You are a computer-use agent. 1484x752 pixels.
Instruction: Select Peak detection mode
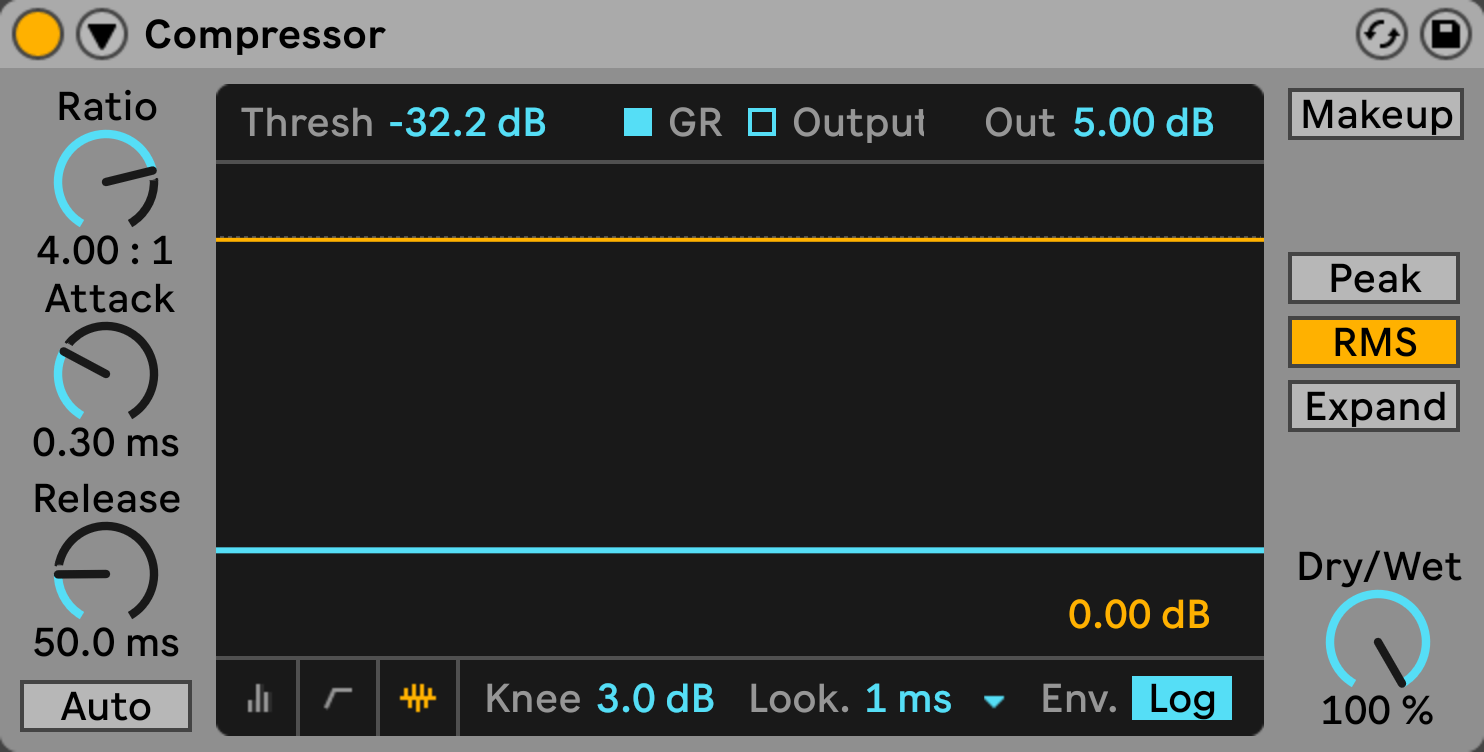pos(1374,279)
